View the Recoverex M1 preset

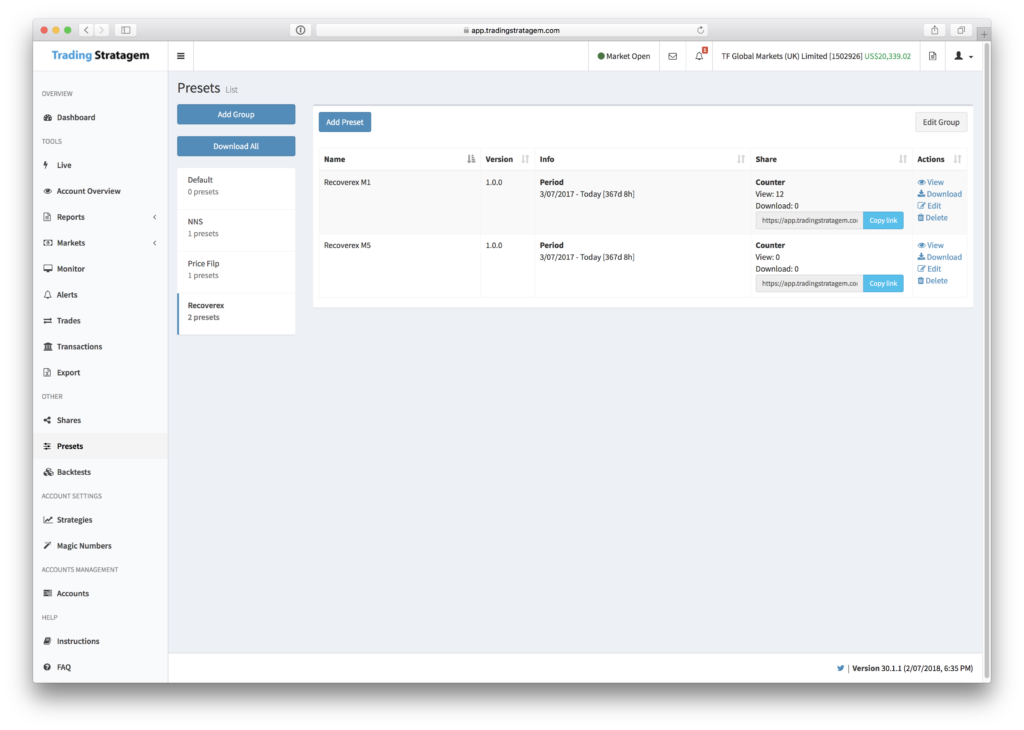pyautogui.click(x=931, y=182)
